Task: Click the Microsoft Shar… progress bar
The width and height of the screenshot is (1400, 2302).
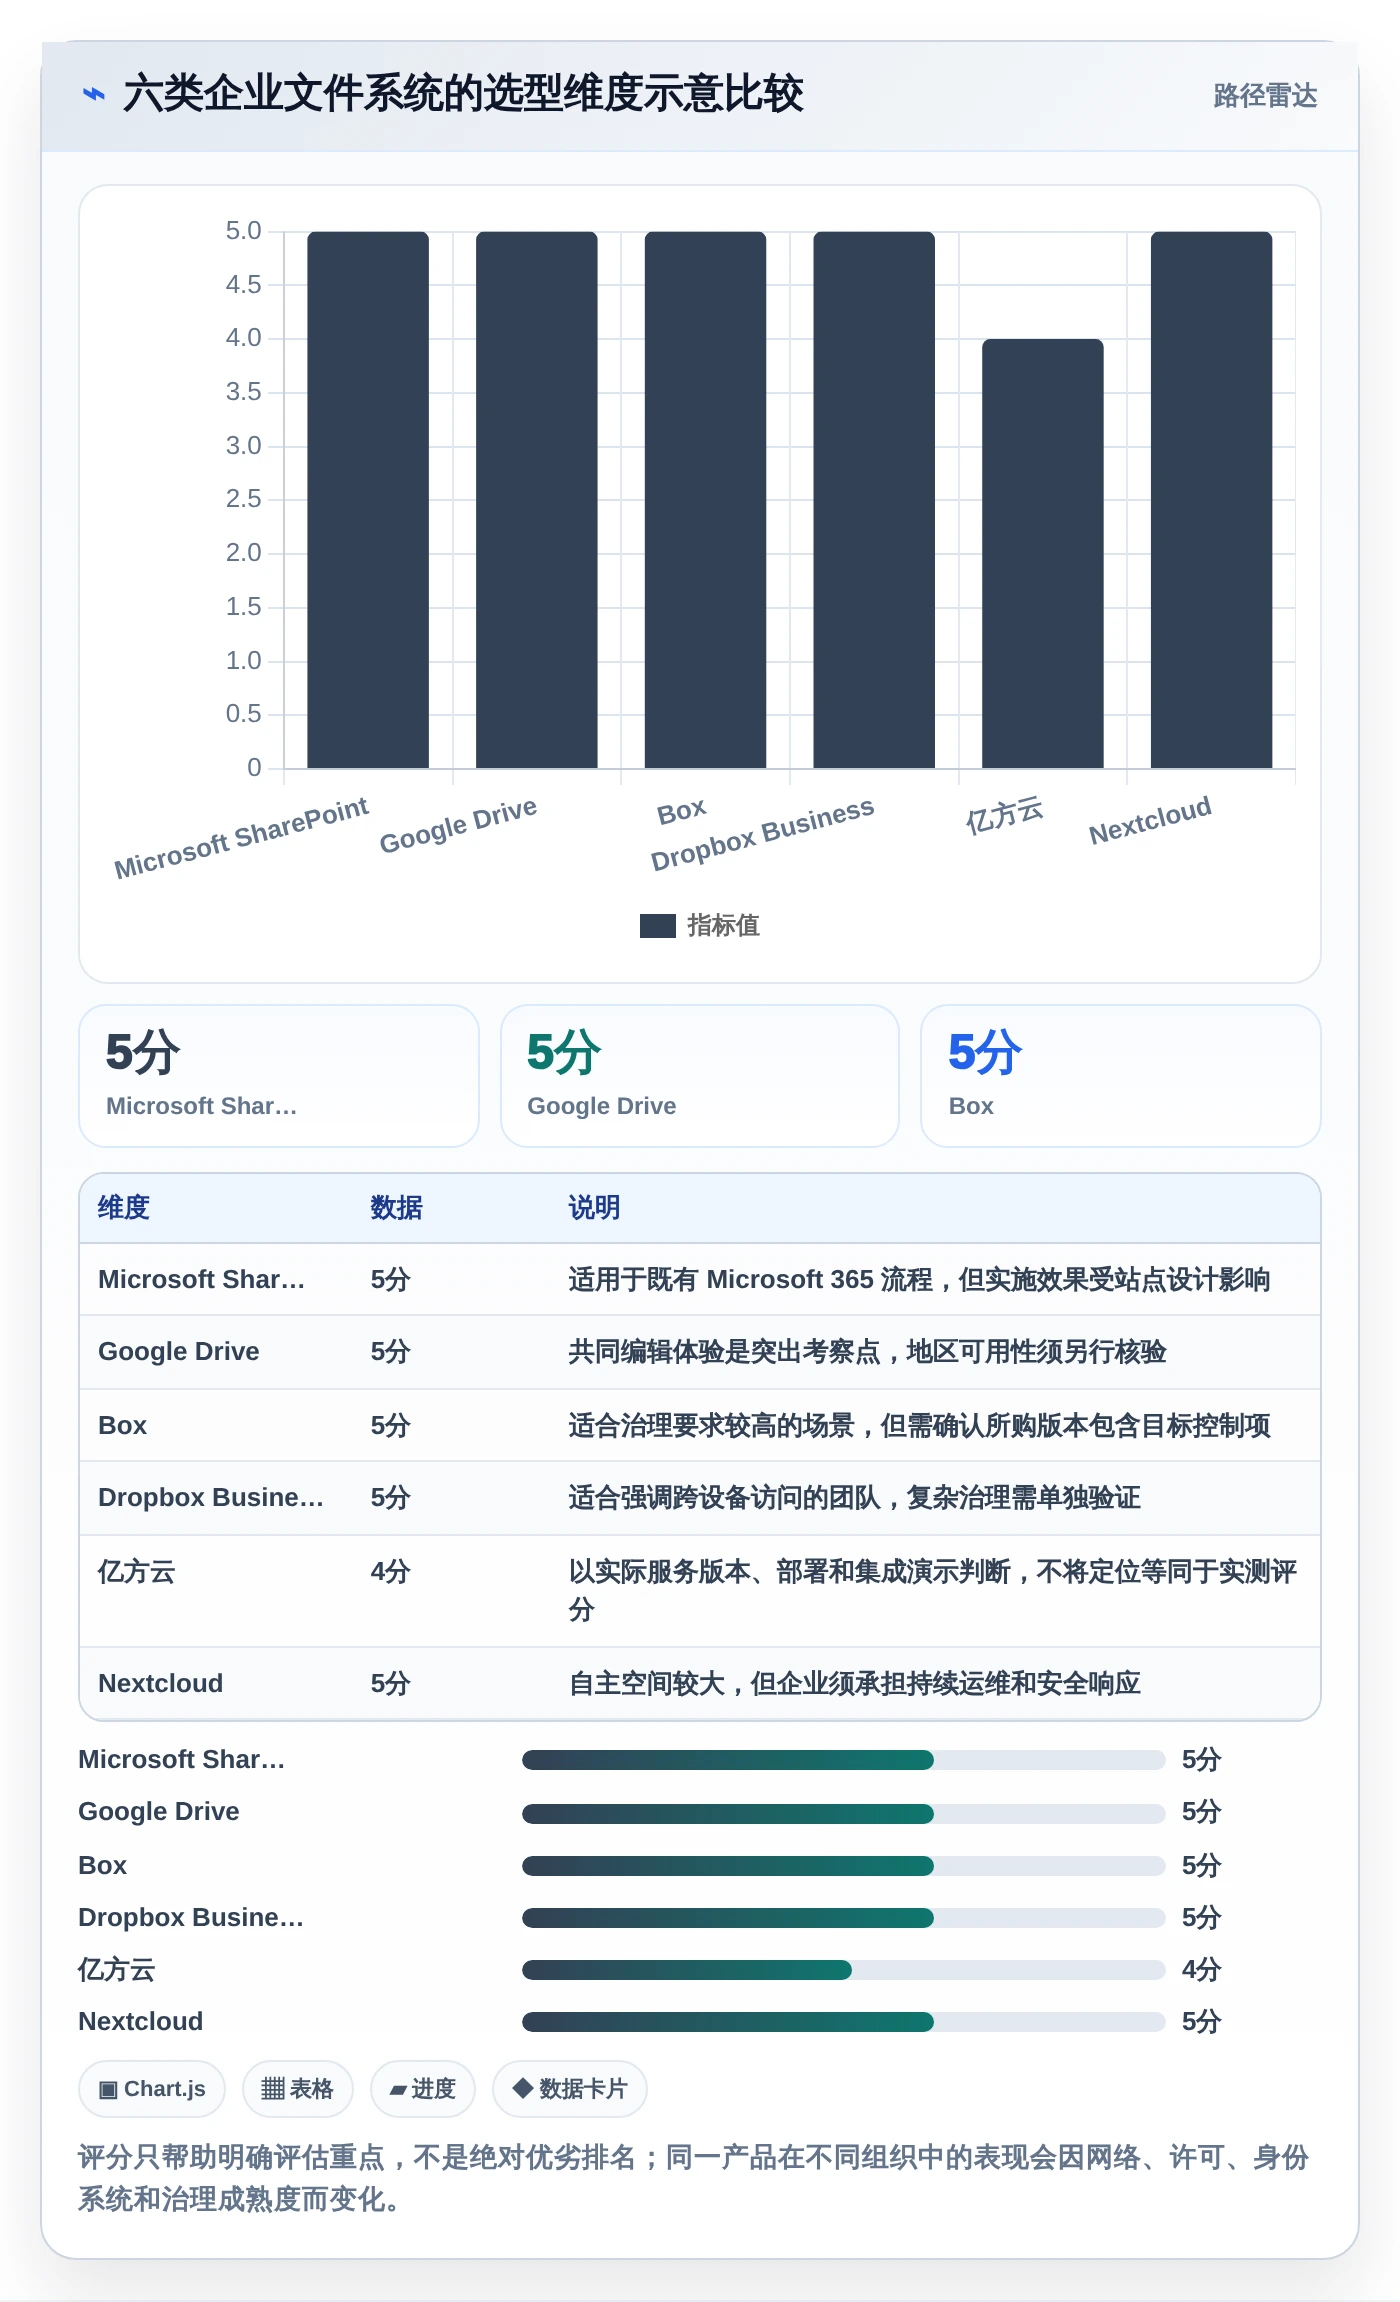Action: (x=843, y=1760)
